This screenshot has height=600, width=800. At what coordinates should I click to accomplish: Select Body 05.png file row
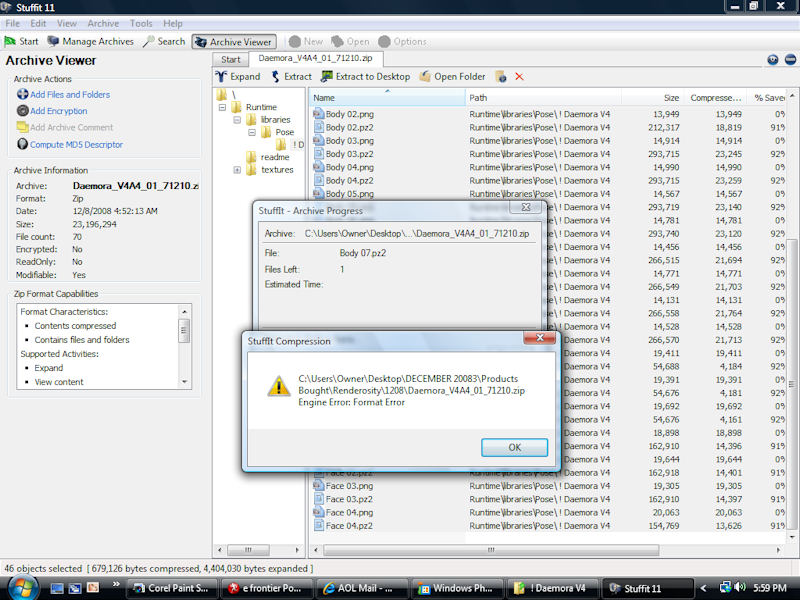click(548, 193)
